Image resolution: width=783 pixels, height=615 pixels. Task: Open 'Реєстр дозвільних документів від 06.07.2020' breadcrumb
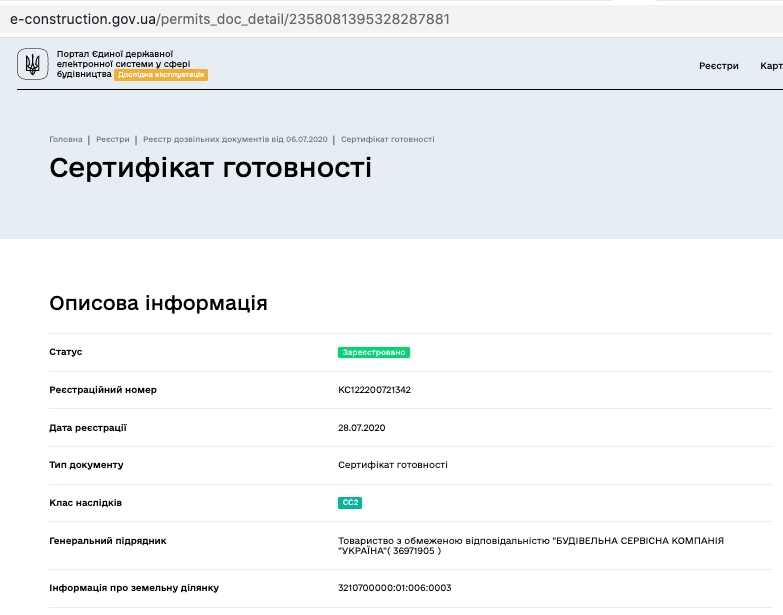click(x=235, y=139)
